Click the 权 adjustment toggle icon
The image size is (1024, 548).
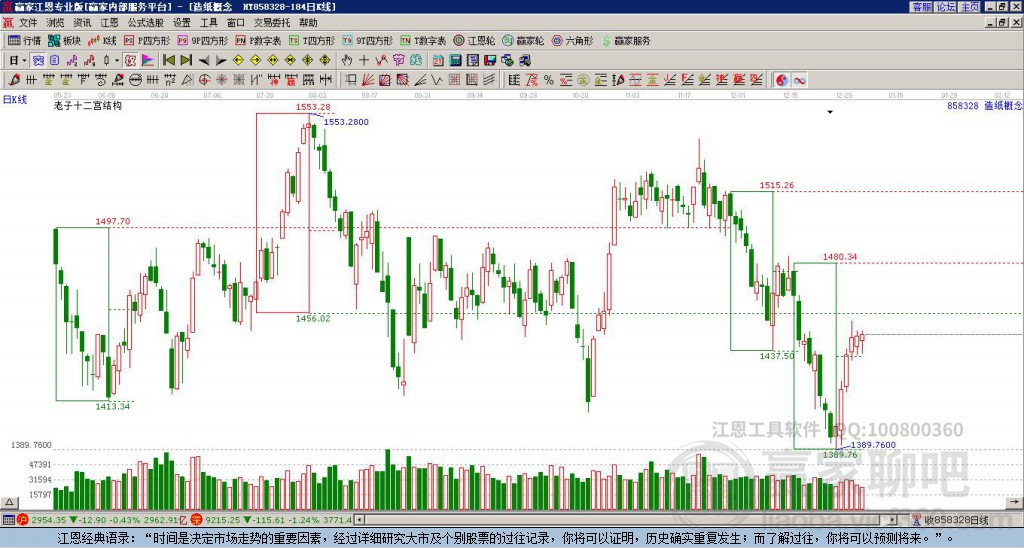pos(130,61)
